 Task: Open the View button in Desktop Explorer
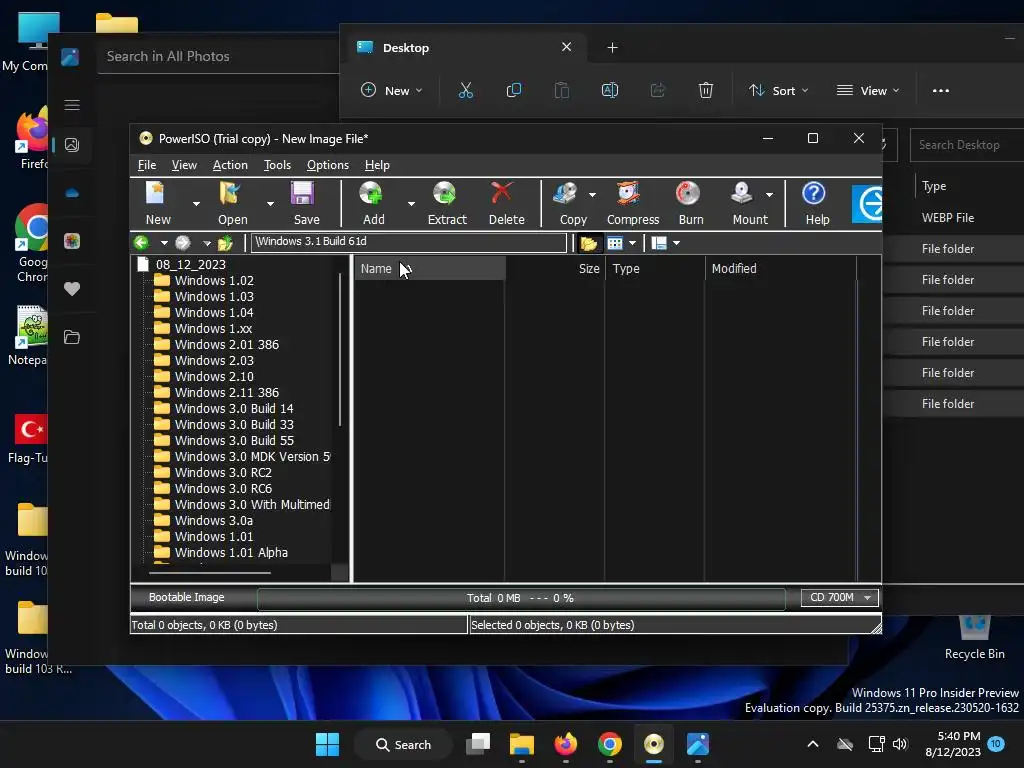click(x=868, y=91)
